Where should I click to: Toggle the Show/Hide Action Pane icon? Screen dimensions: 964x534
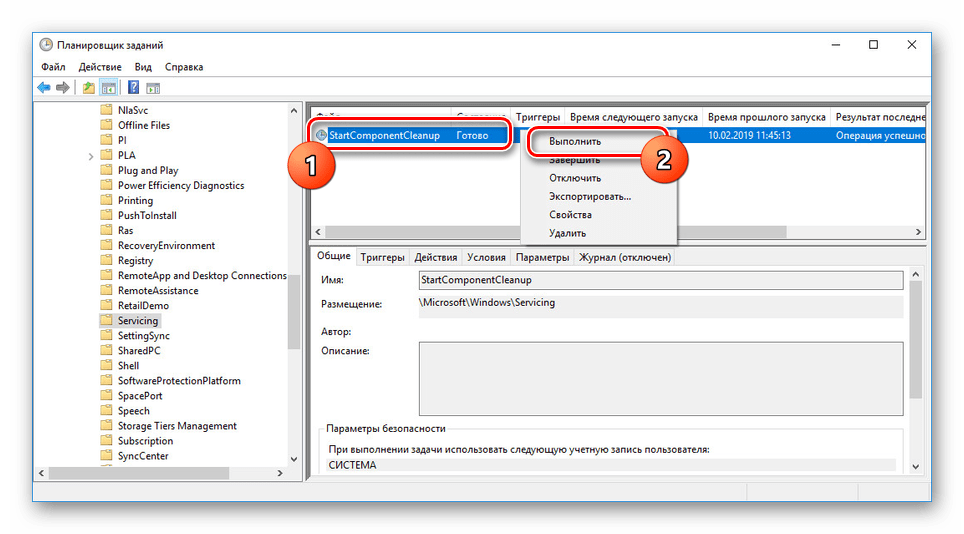153,88
